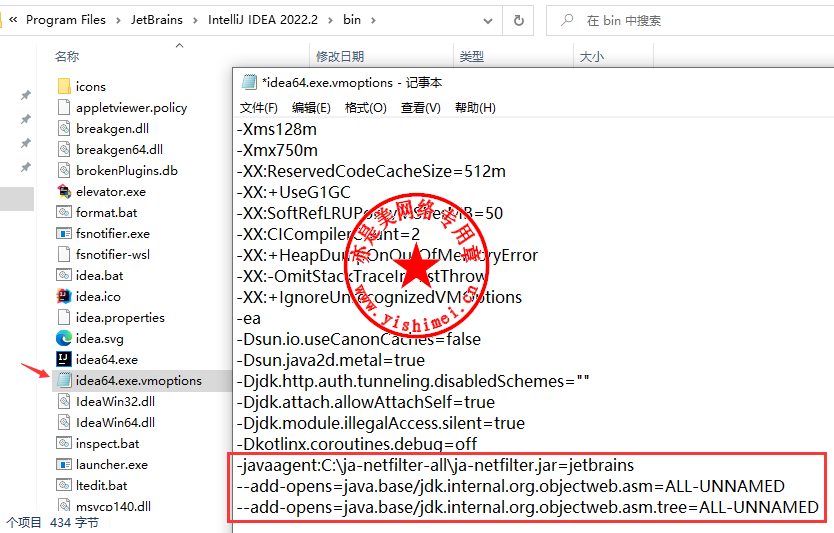Click the inspect.bat file icon

64,444
